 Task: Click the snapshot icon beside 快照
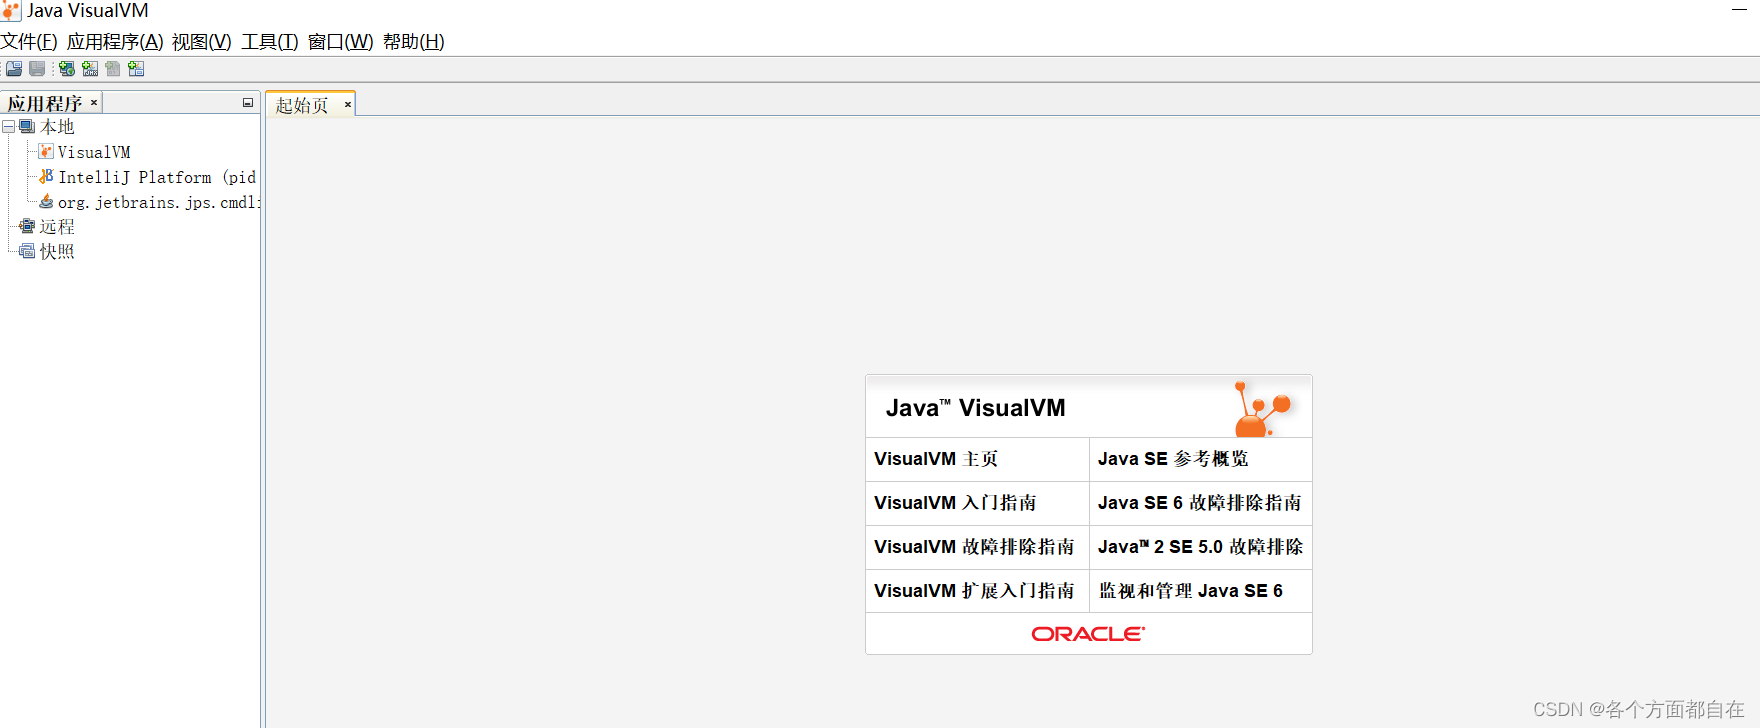(27, 251)
